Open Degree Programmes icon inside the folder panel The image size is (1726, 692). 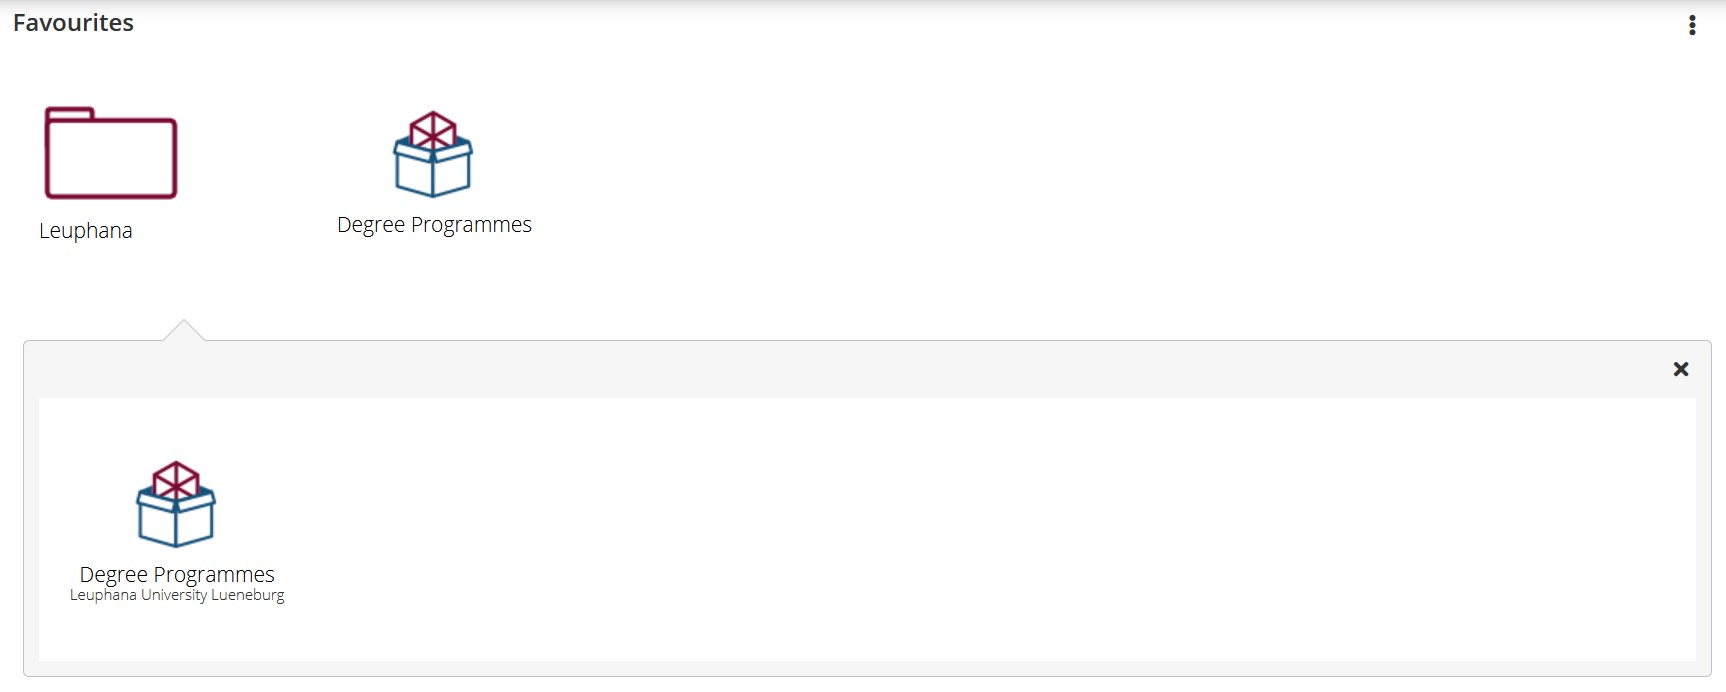(176, 504)
